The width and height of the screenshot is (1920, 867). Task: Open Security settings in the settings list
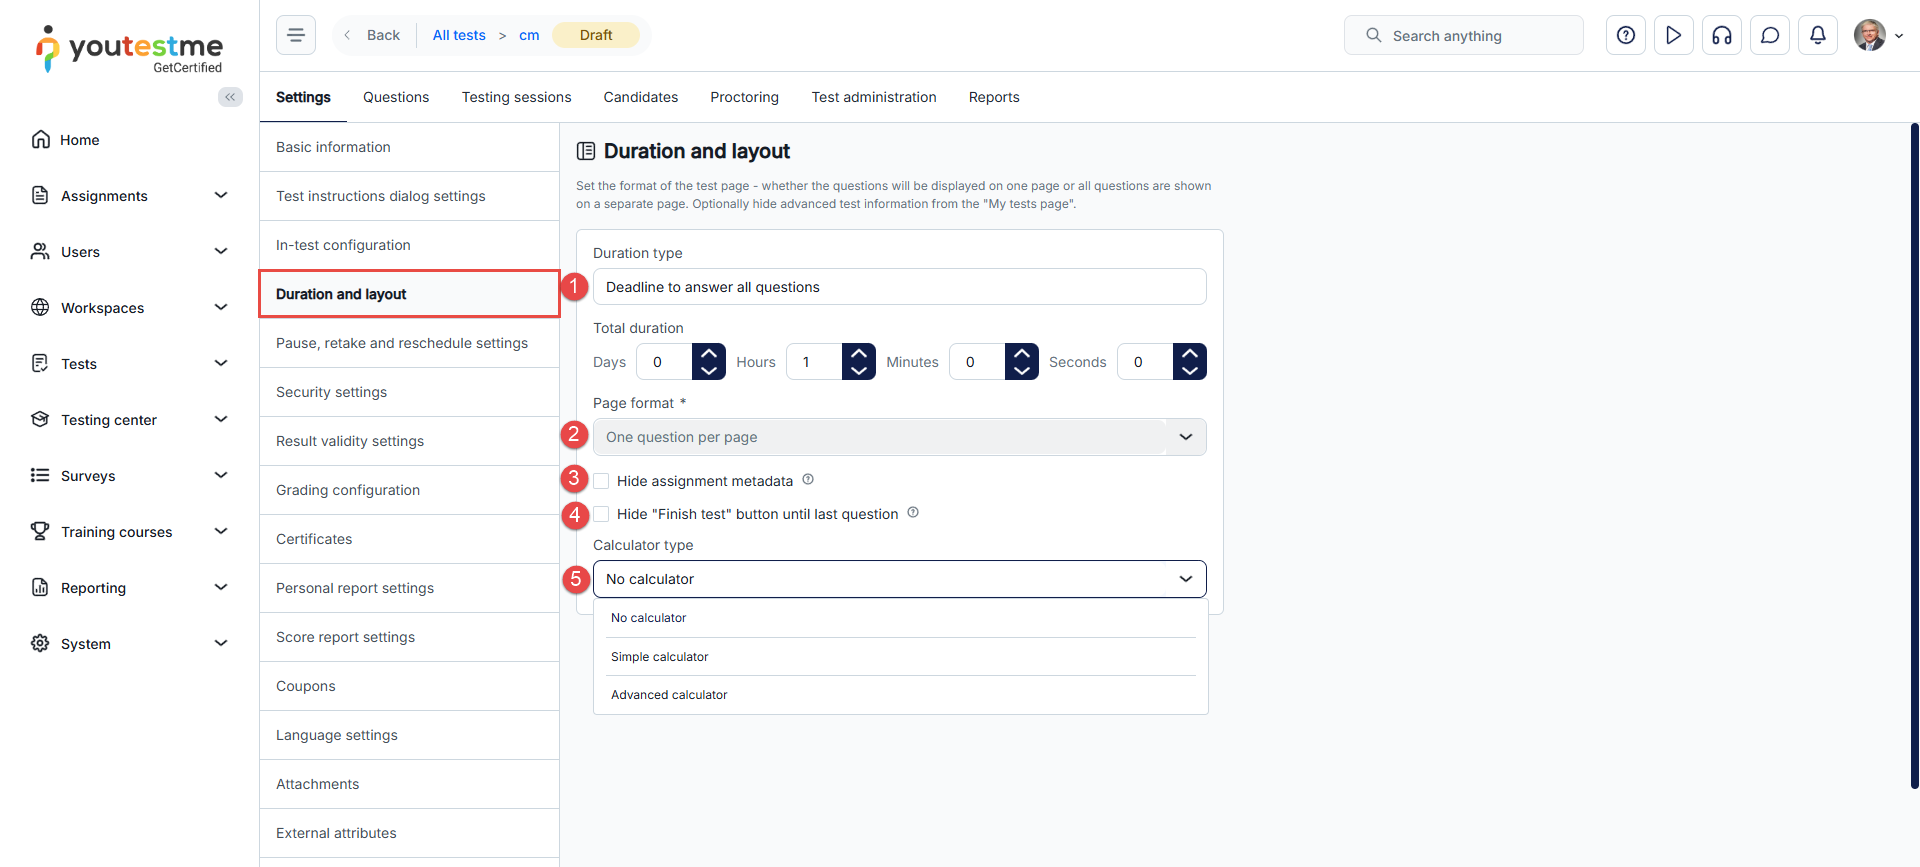[x=409, y=392]
